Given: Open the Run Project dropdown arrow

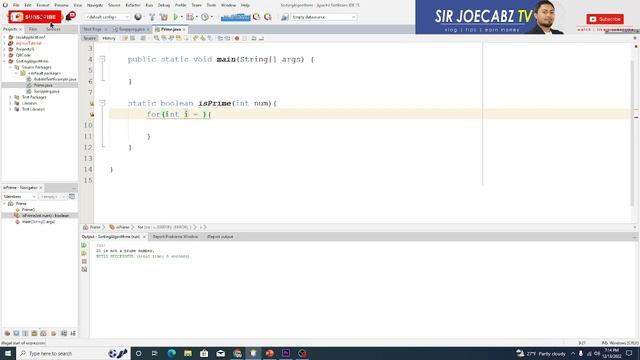Looking at the screenshot, I should pos(182,17).
